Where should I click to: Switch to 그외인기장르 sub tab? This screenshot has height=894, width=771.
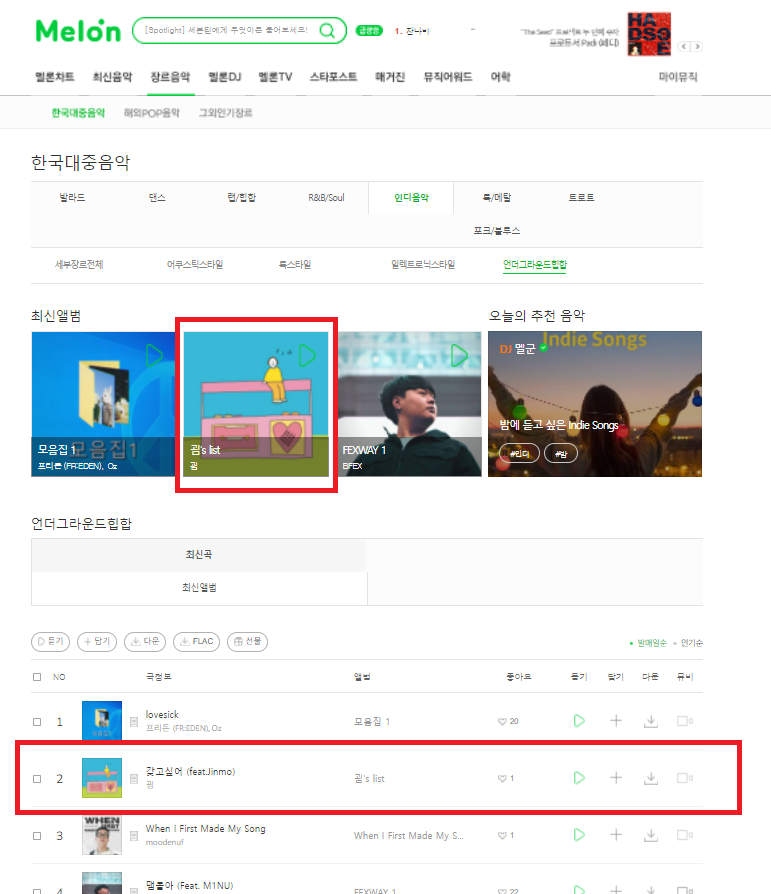tap(225, 113)
